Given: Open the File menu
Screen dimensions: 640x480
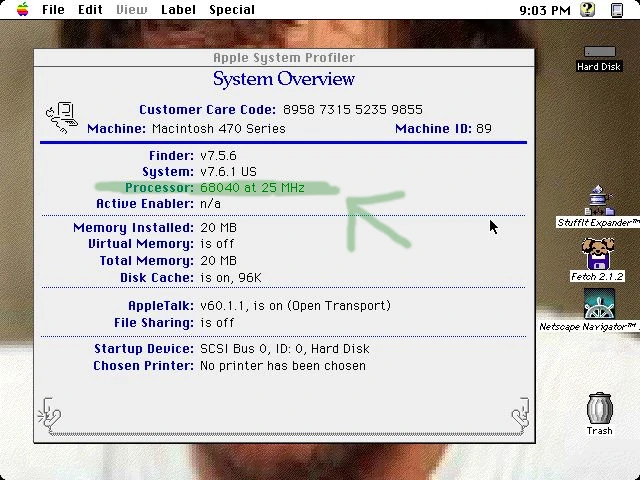Looking at the screenshot, I should (x=53, y=10).
